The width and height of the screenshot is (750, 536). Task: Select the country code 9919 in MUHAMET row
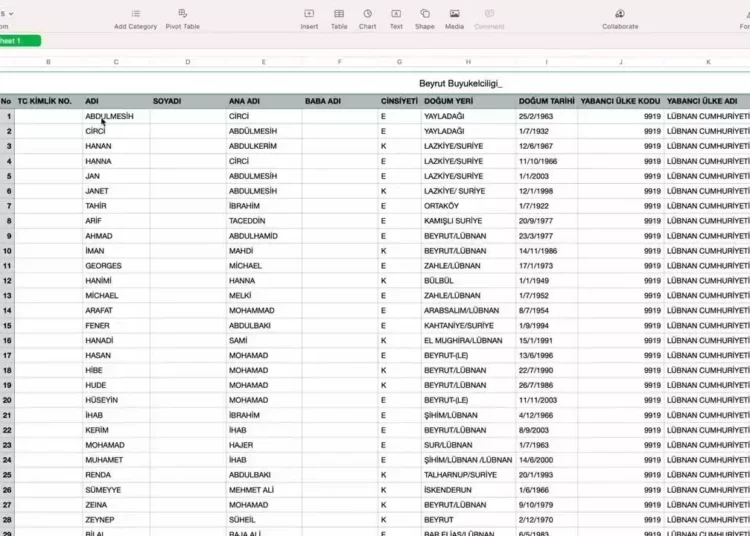tap(620, 459)
